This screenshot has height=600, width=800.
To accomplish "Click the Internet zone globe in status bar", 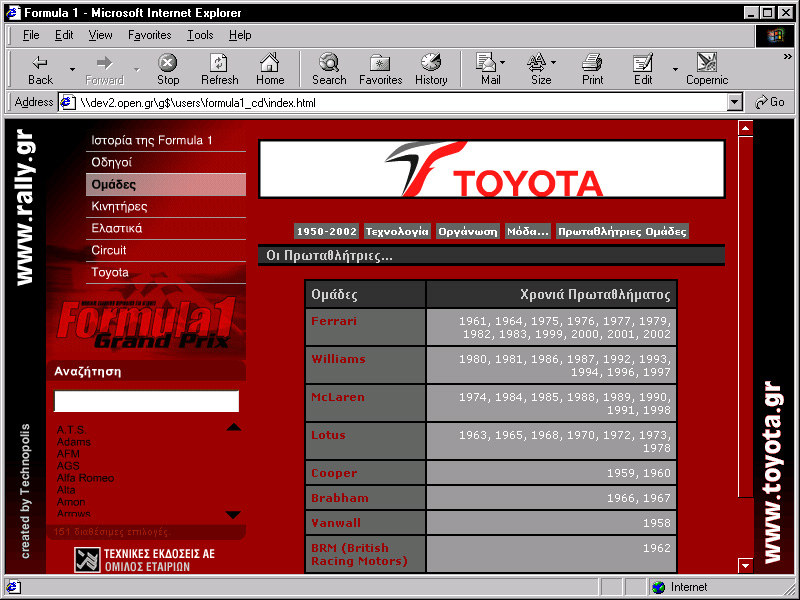I will (x=659, y=587).
